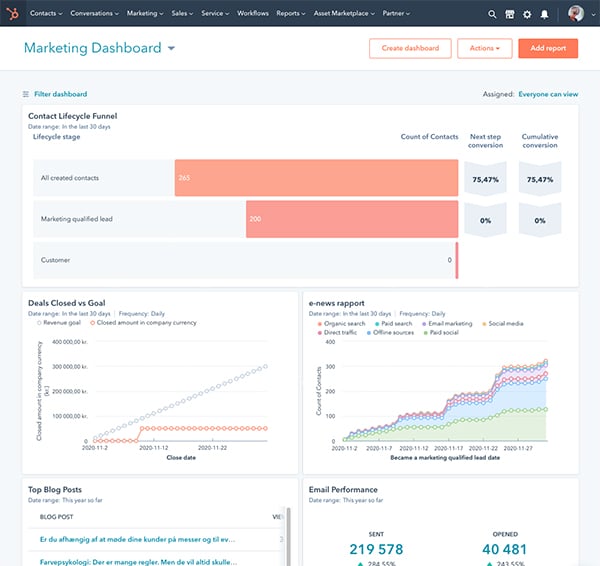Toggle the Organic search legend series
The width and height of the screenshot is (600, 566).
click(341, 323)
